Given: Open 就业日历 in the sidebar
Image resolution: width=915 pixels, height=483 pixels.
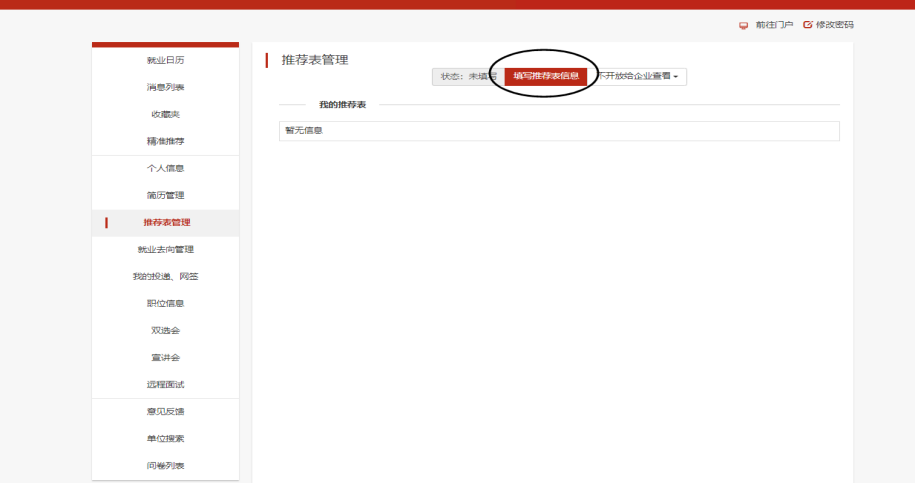Looking at the screenshot, I should click(165, 60).
